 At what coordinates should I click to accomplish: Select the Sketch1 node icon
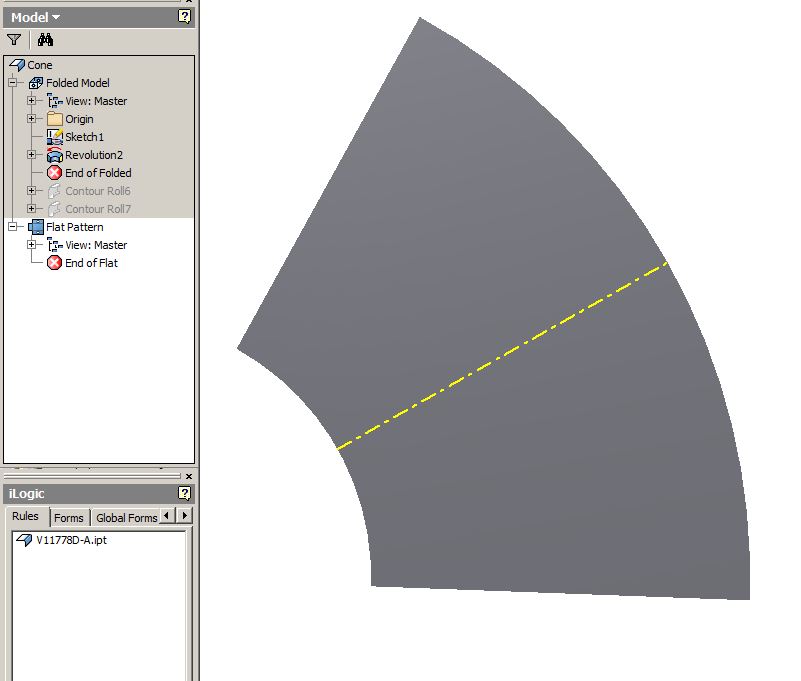click(x=55, y=137)
